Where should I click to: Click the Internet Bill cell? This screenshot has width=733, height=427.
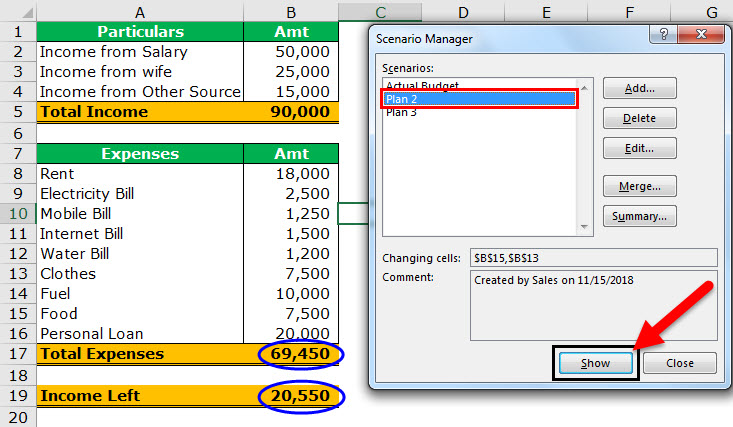[x=140, y=234]
